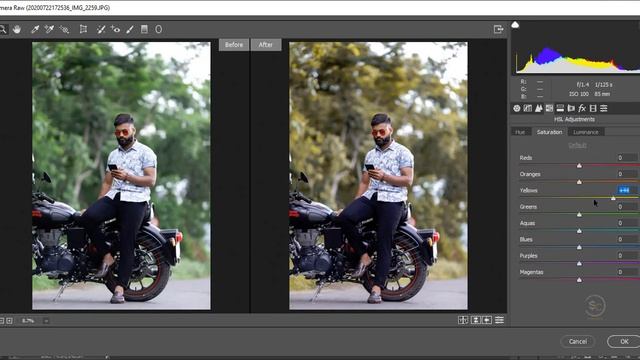640x360 pixels.
Task: Open the Split Toning panel icon
Action: (x=560, y=108)
